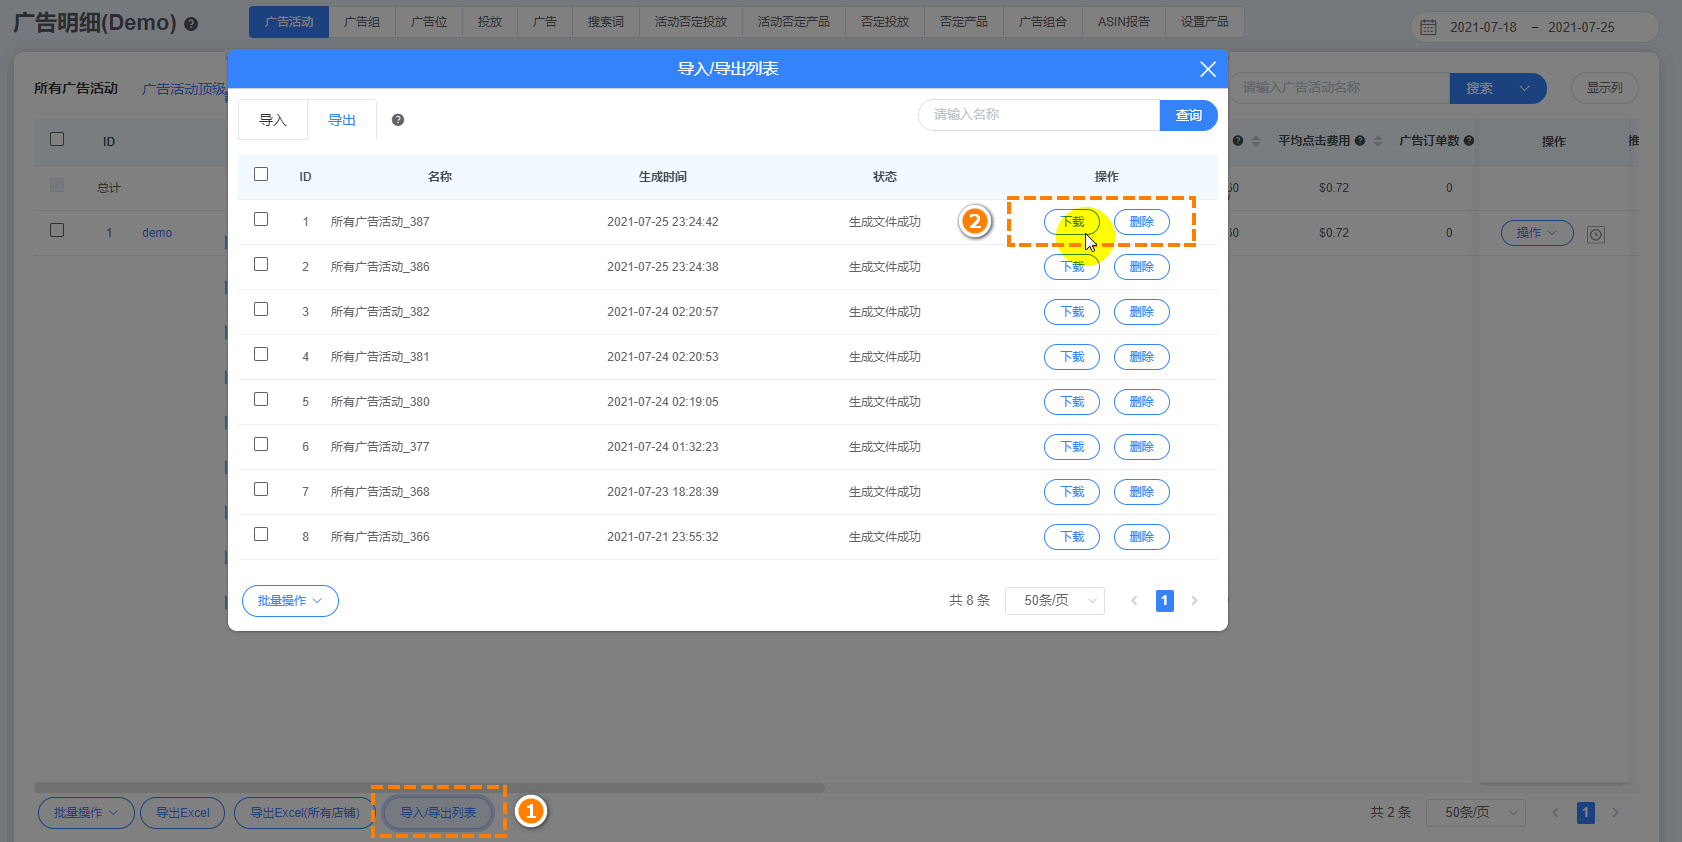Expand the 批量操作 dropdown in the dialog
1682x842 pixels.
point(290,601)
